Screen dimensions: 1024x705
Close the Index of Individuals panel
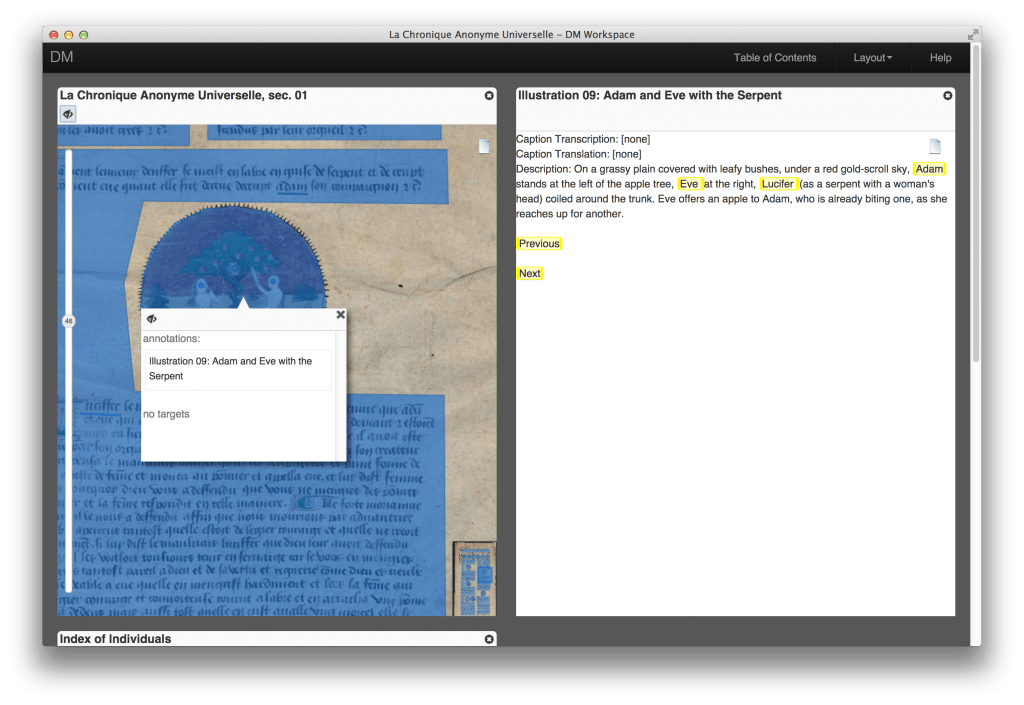click(x=489, y=639)
